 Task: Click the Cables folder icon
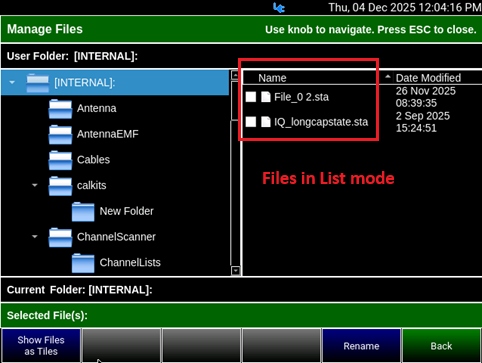point(60,160)
